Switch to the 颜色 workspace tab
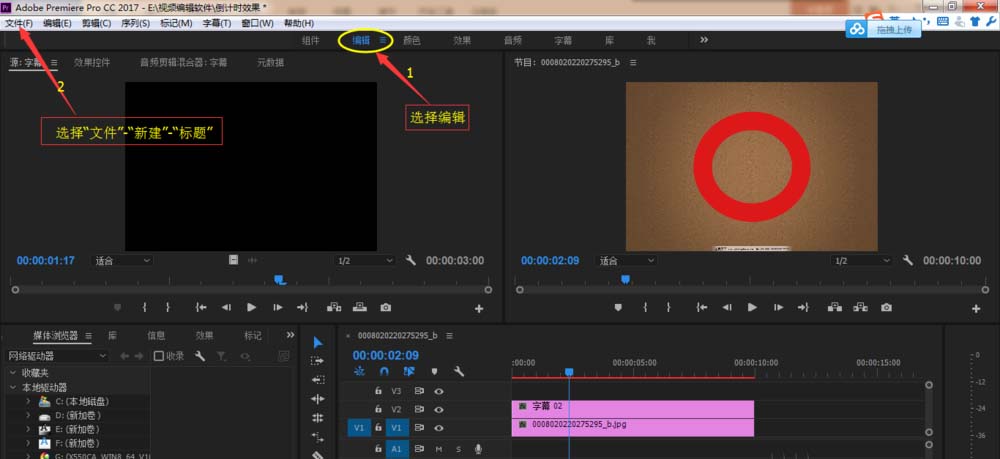Screen dimensions: 1000x459 411,40
